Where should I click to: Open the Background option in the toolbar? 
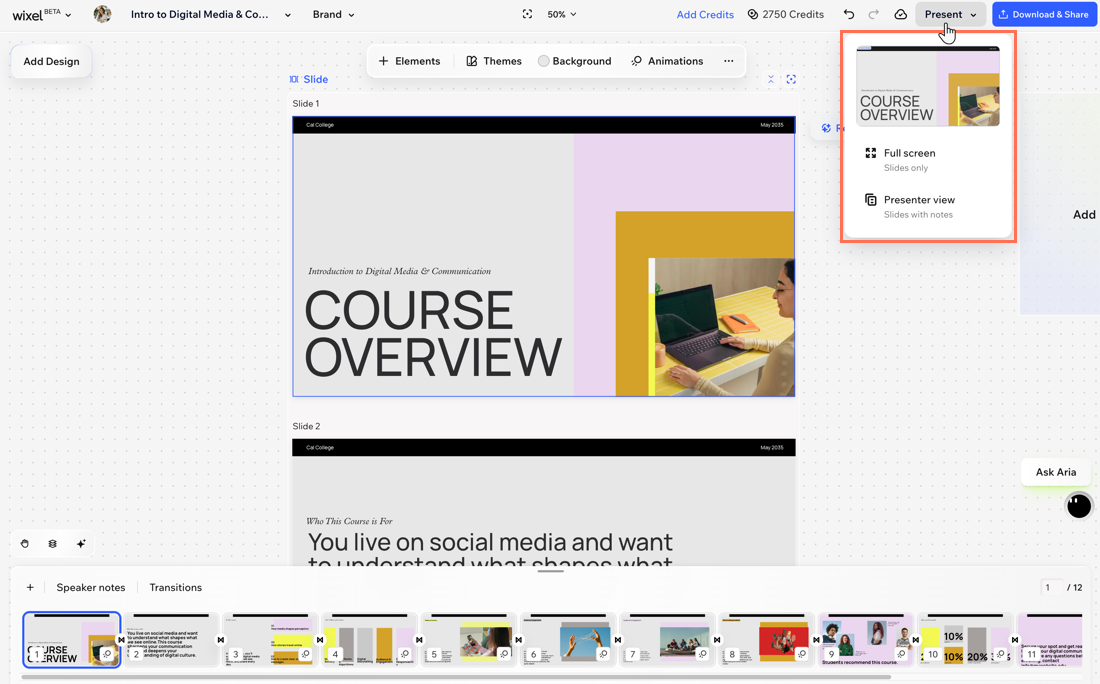[x=575, y=61]
